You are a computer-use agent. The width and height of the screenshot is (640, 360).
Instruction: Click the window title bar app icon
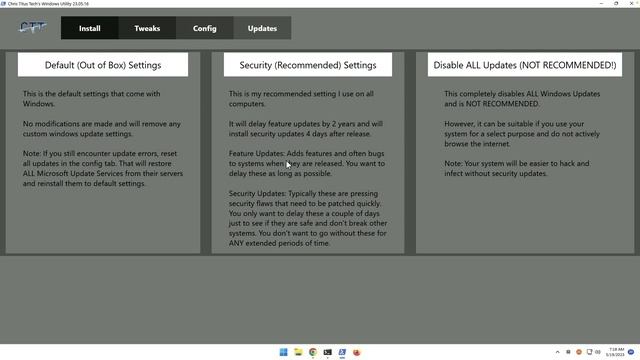tap(3, 3)
